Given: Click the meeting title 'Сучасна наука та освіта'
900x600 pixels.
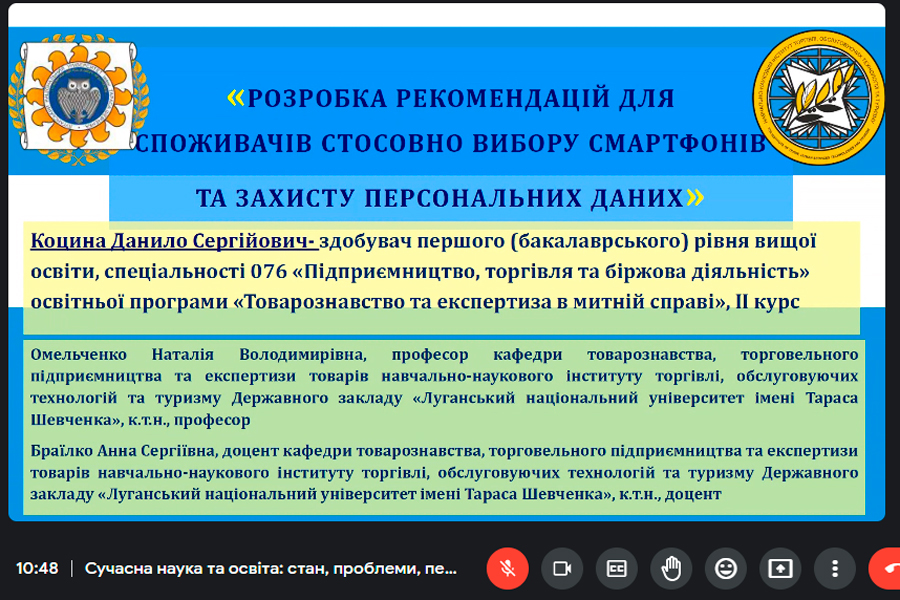Looking at the screenshot, I should click(x=271, y=568).
